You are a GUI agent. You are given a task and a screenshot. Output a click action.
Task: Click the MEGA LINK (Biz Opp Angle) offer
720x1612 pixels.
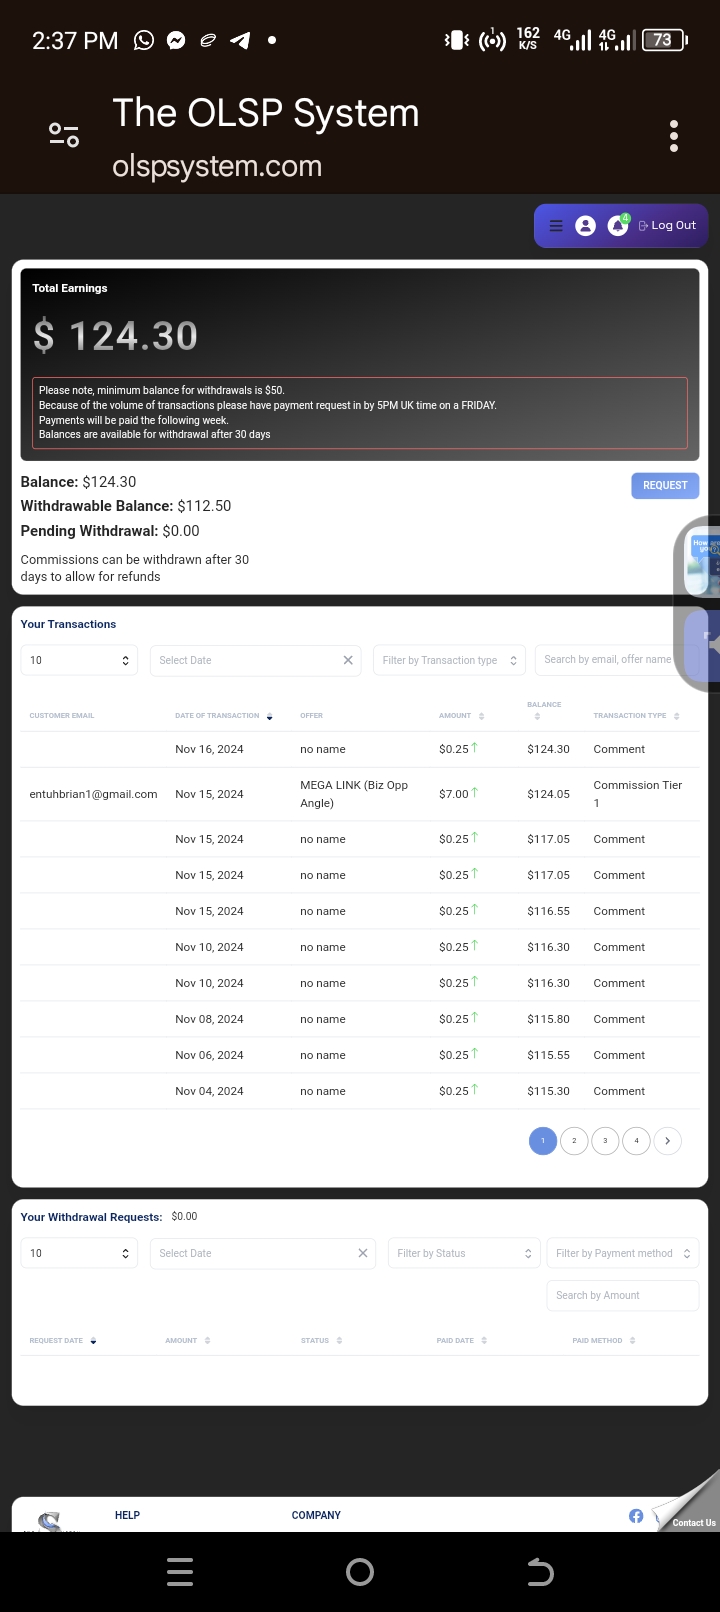point(354,794)
